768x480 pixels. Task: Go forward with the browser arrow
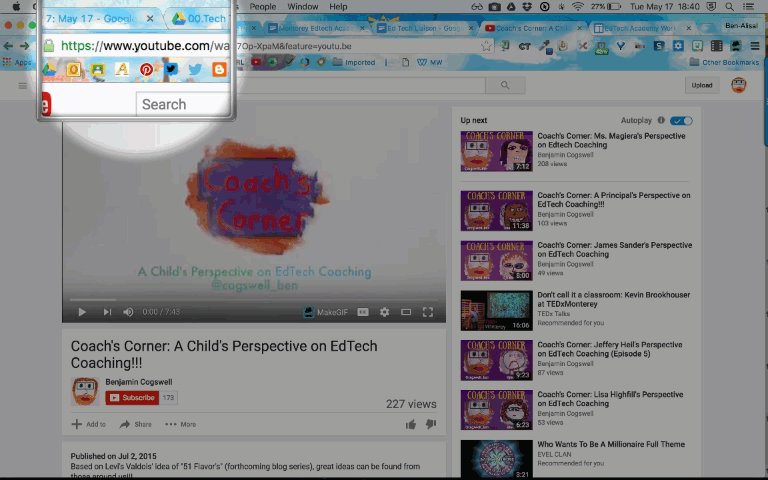(24, 46)
